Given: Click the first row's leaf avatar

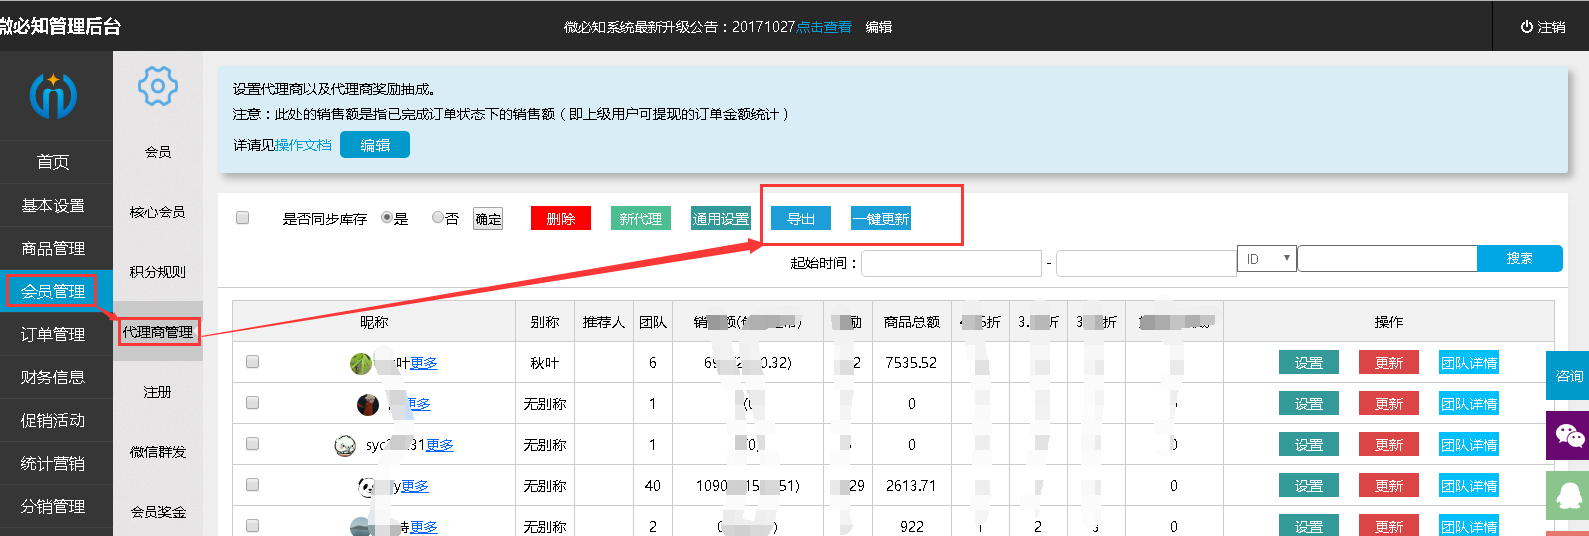Looking at the screenshot, I should (x=360, y=363).
